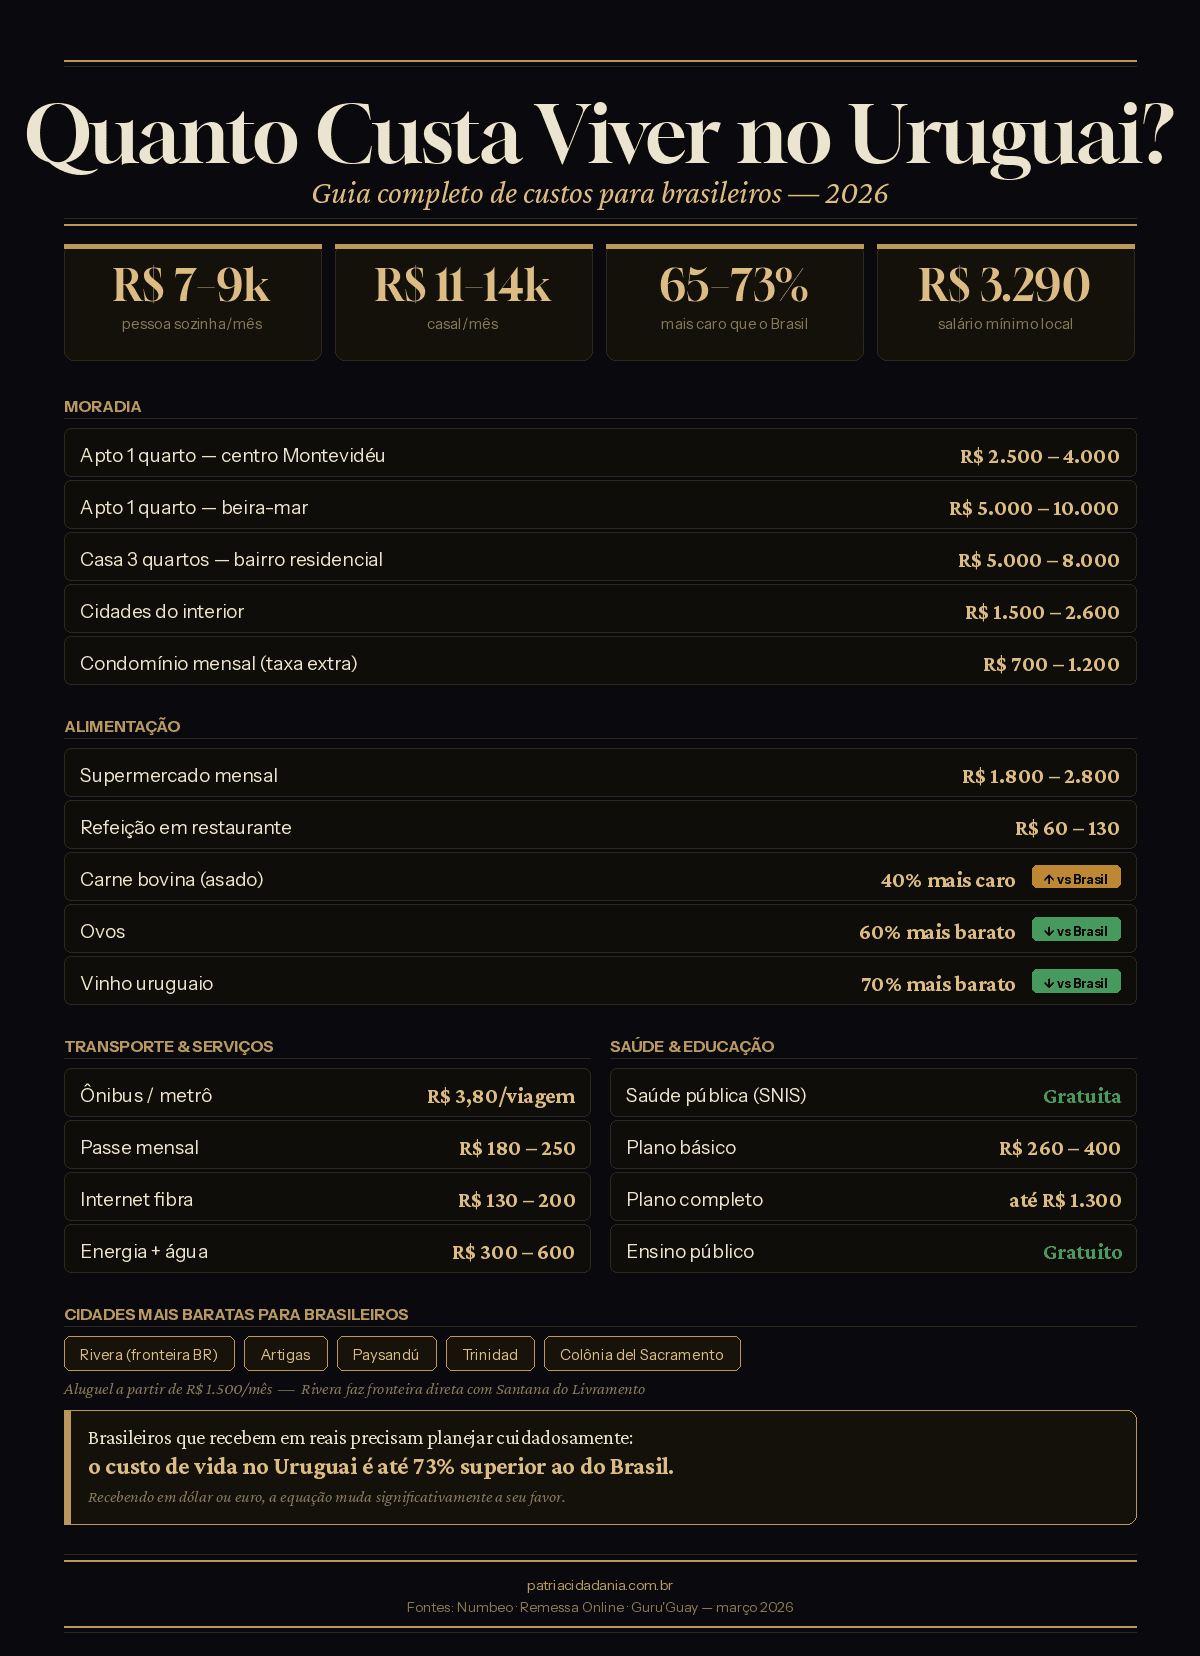Screen dimensions: 1200x1656
Task: Select the Rivera (fronteira BR) city tag
Action: pos(149,1354)
